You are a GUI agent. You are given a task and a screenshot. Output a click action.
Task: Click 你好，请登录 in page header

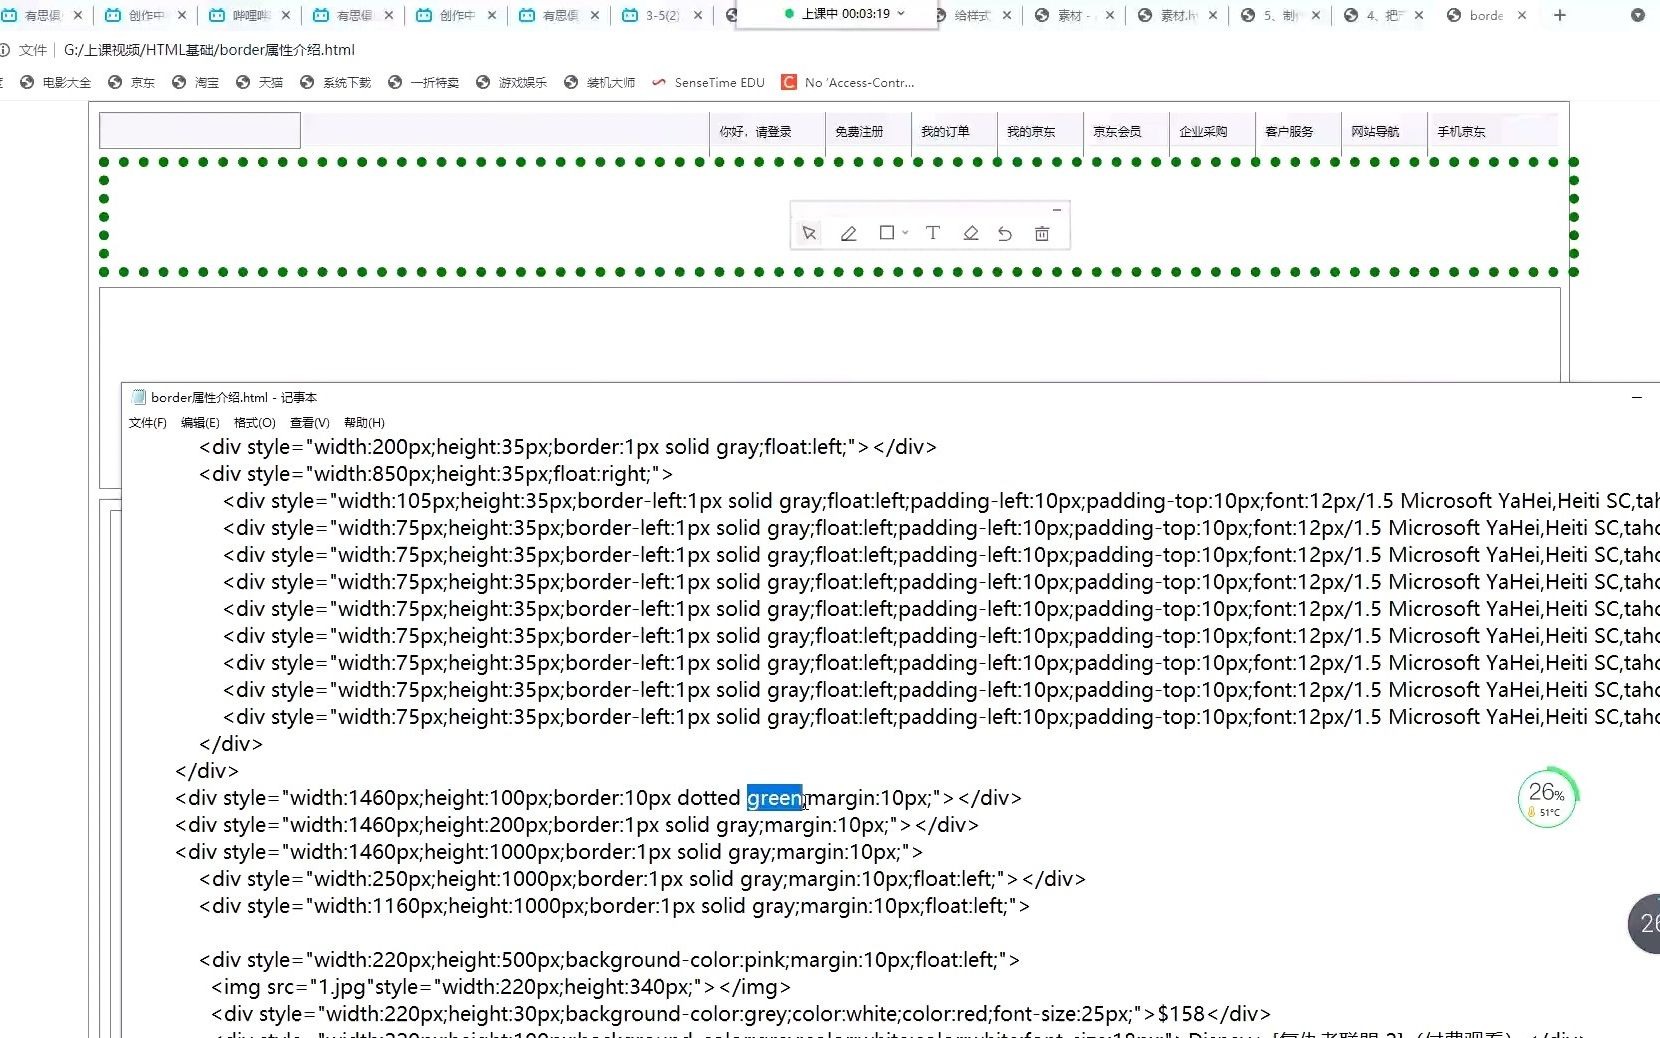tap(755, 132)
